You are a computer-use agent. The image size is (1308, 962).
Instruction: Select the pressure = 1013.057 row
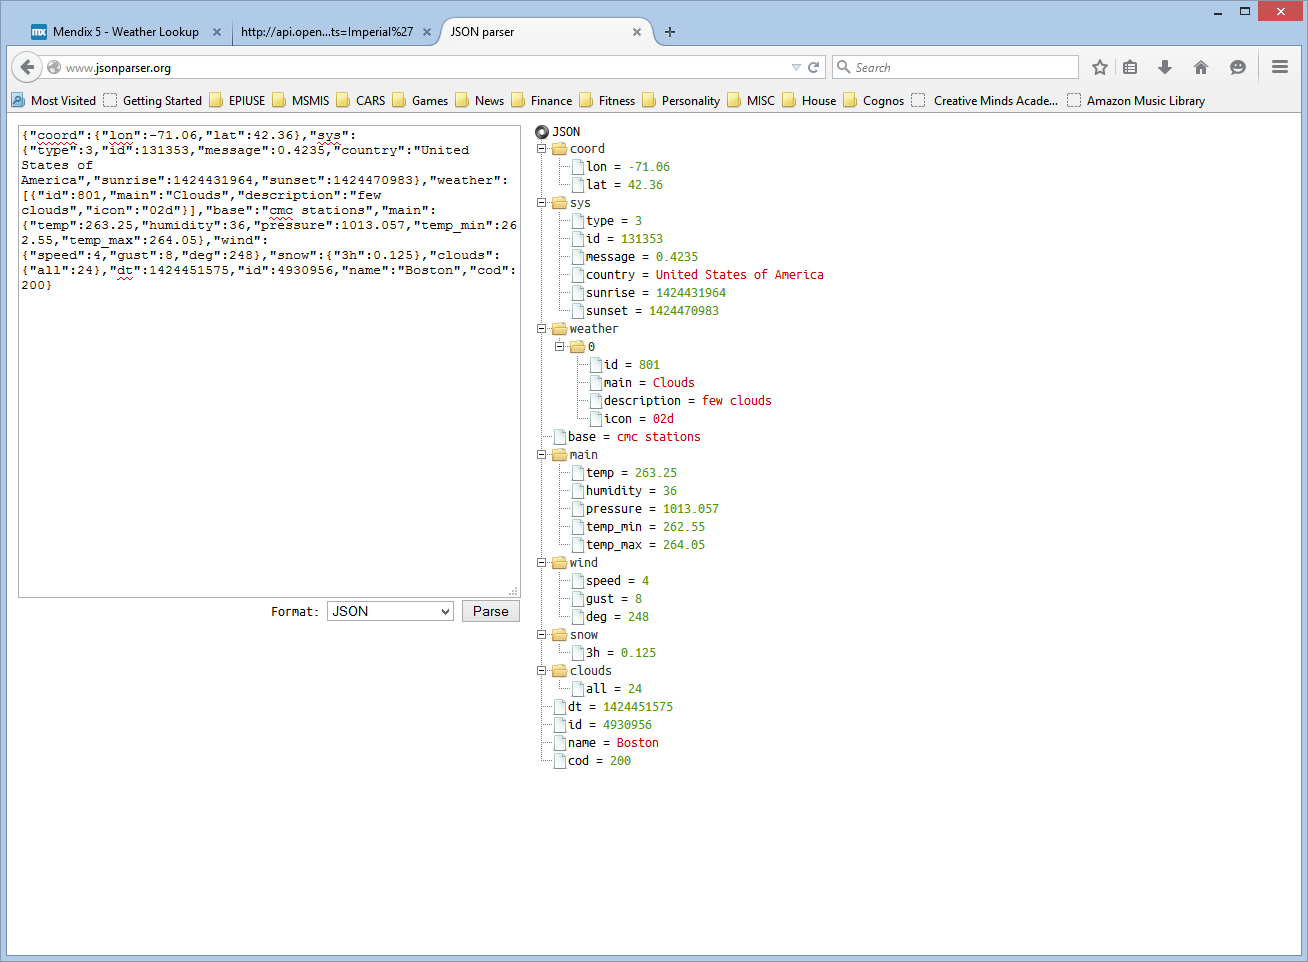pos(645,509)
